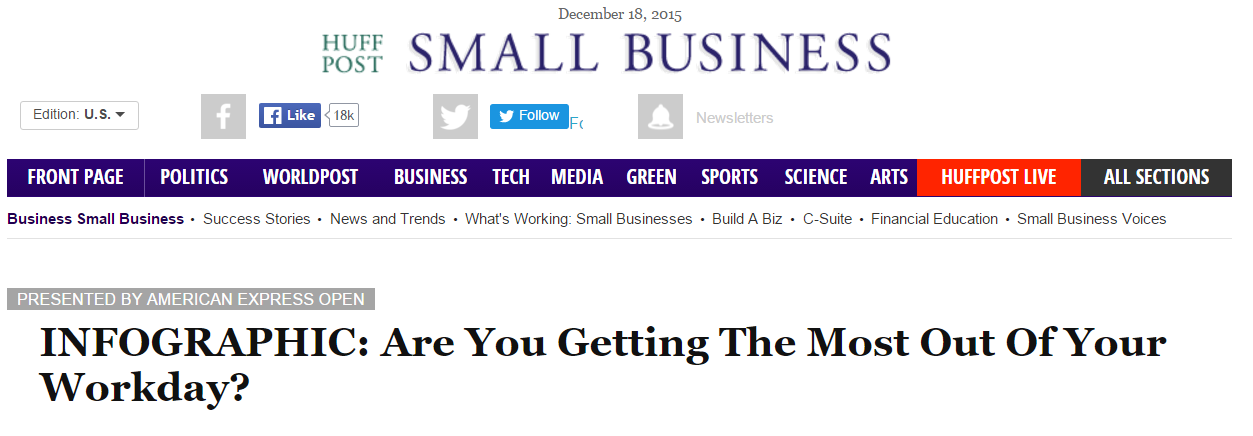Click the Success Stories link
Viewport: 1253px width, 436px height.
pos(257,219)
